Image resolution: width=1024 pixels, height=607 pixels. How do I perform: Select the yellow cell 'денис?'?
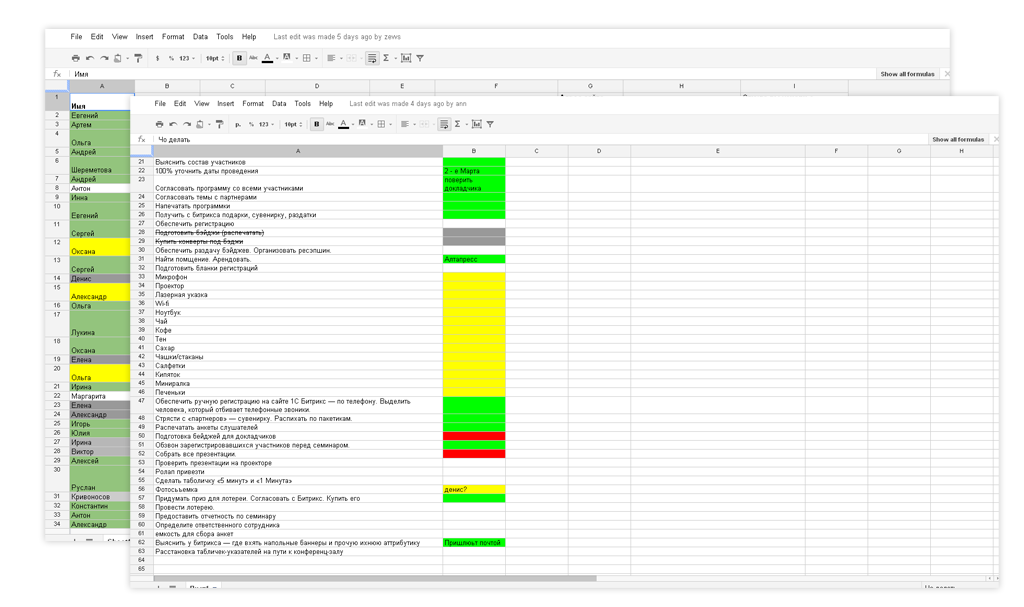[x=474, y=489]
